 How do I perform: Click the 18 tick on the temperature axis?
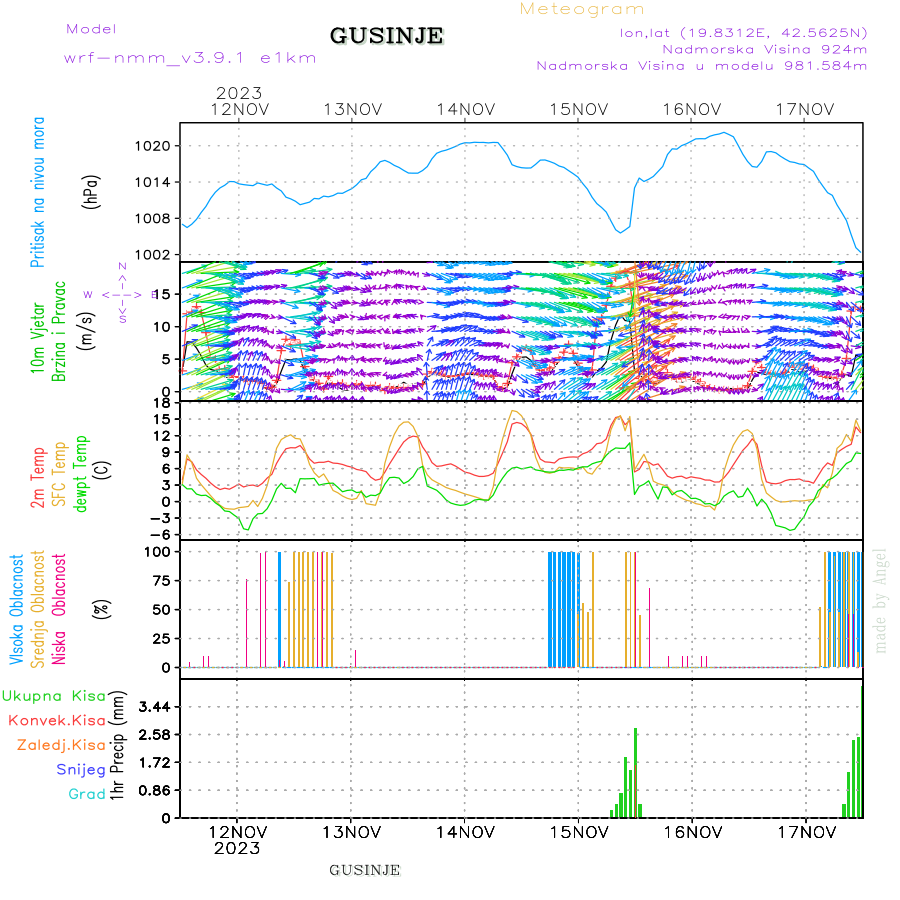click(x=164, y=403)
